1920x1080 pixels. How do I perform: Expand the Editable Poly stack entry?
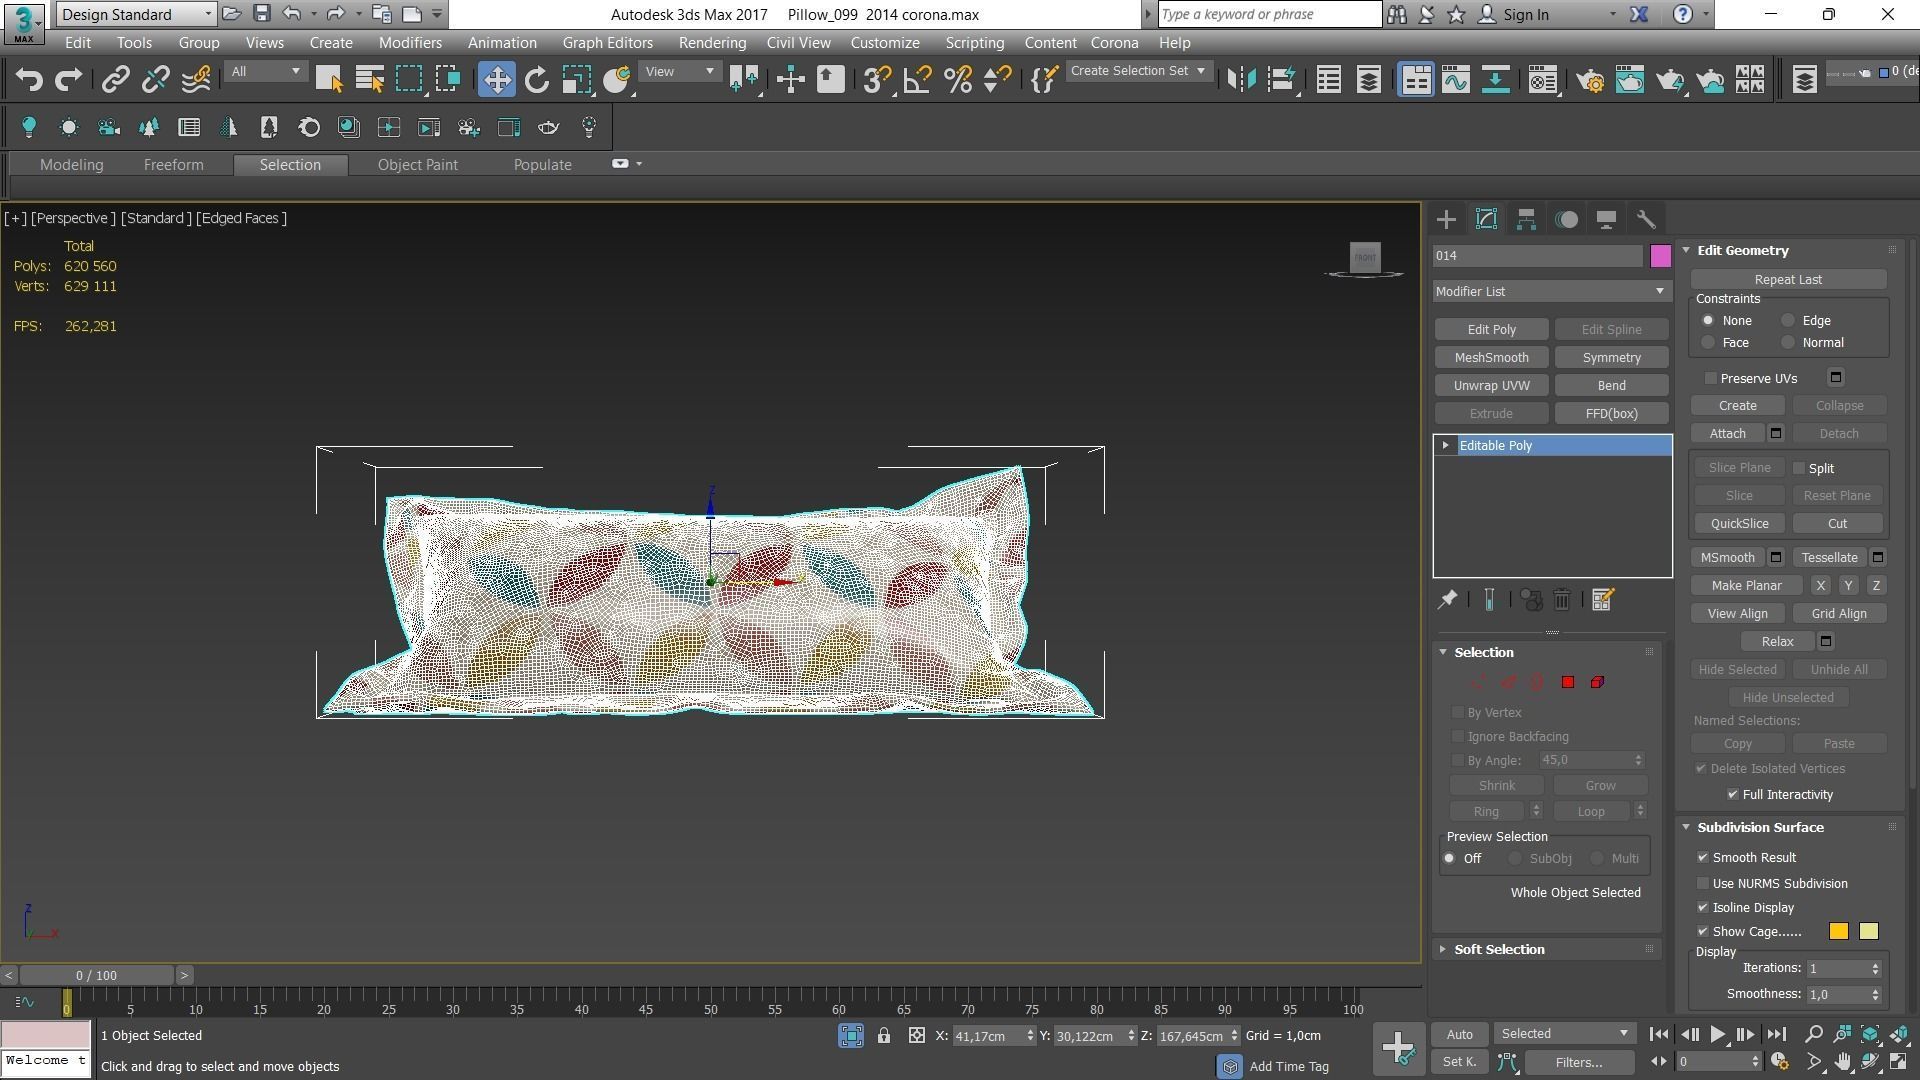[1445, 446]
